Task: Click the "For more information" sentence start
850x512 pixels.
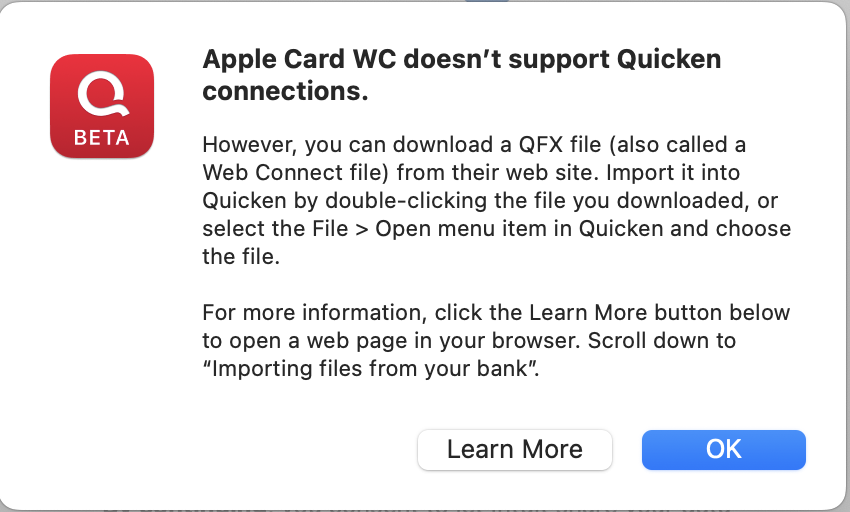Action: [x=311, y=313]
